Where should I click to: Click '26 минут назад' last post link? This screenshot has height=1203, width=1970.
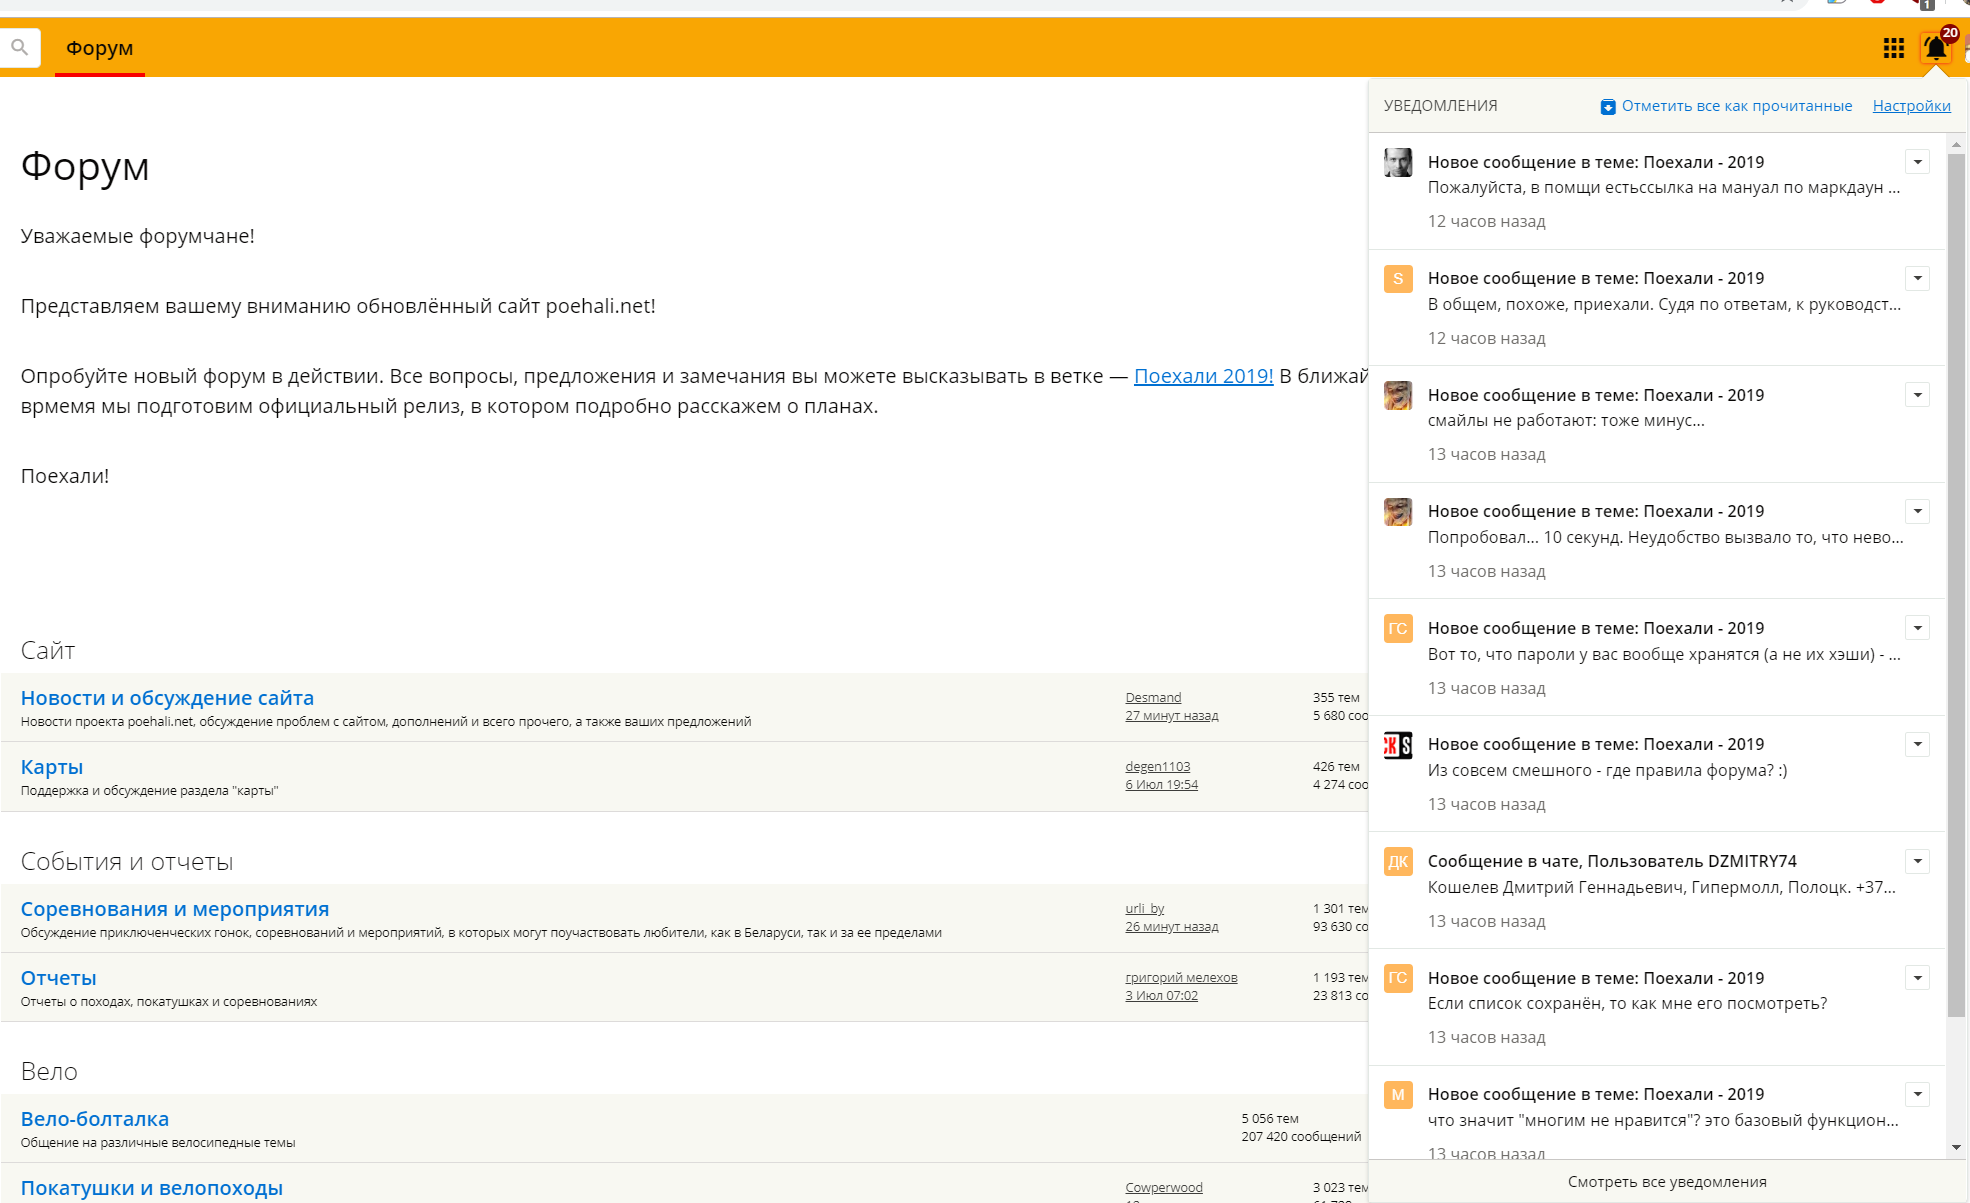click(x=1172, y=926)
